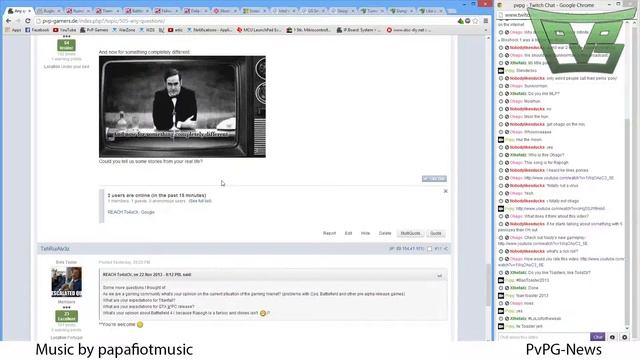This screenshot has height=360, width=640.
Task: Open the IP.Board System bookmark
Action: 359,30
